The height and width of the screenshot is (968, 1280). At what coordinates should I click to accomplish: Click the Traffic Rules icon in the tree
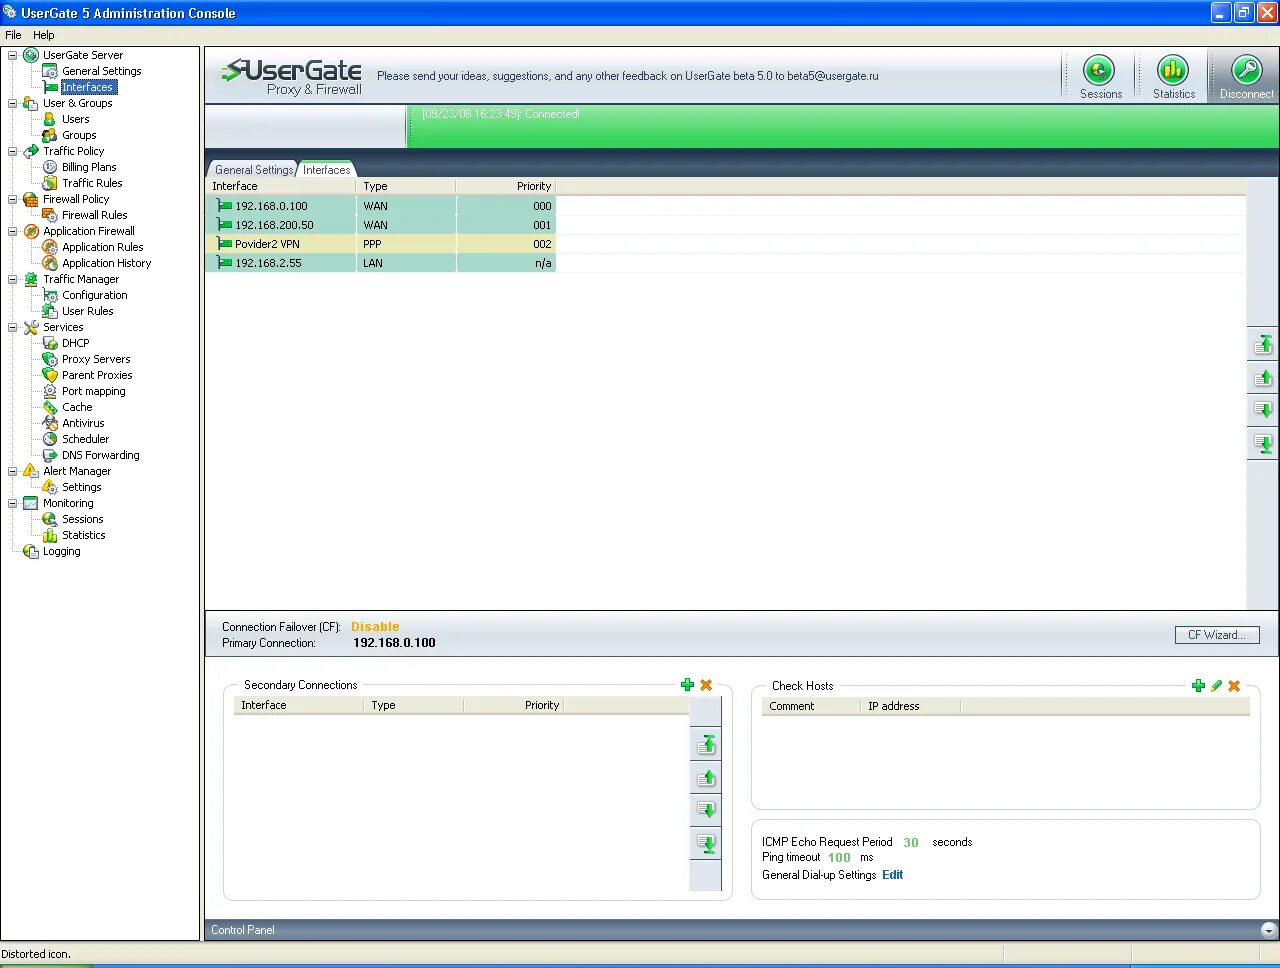coord(50,183)
